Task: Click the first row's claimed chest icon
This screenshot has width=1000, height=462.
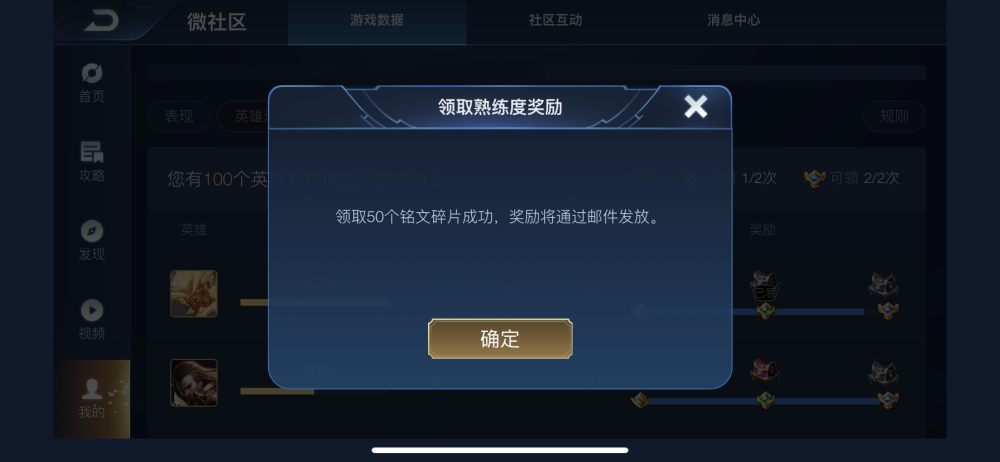Action: pos(765,285)
